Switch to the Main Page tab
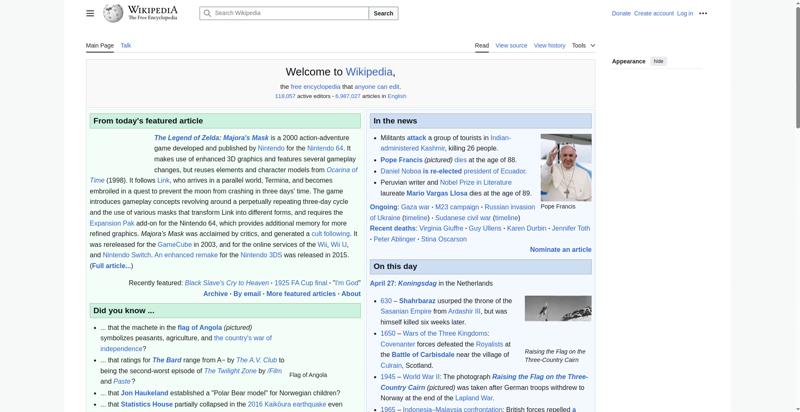 point(100,45)
